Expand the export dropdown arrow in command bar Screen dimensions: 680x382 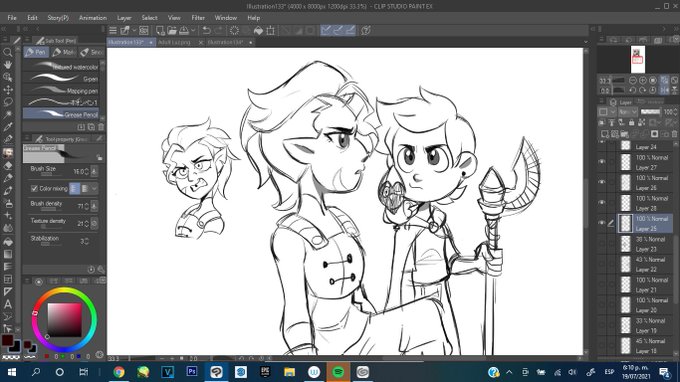click(x=193, y=30)
